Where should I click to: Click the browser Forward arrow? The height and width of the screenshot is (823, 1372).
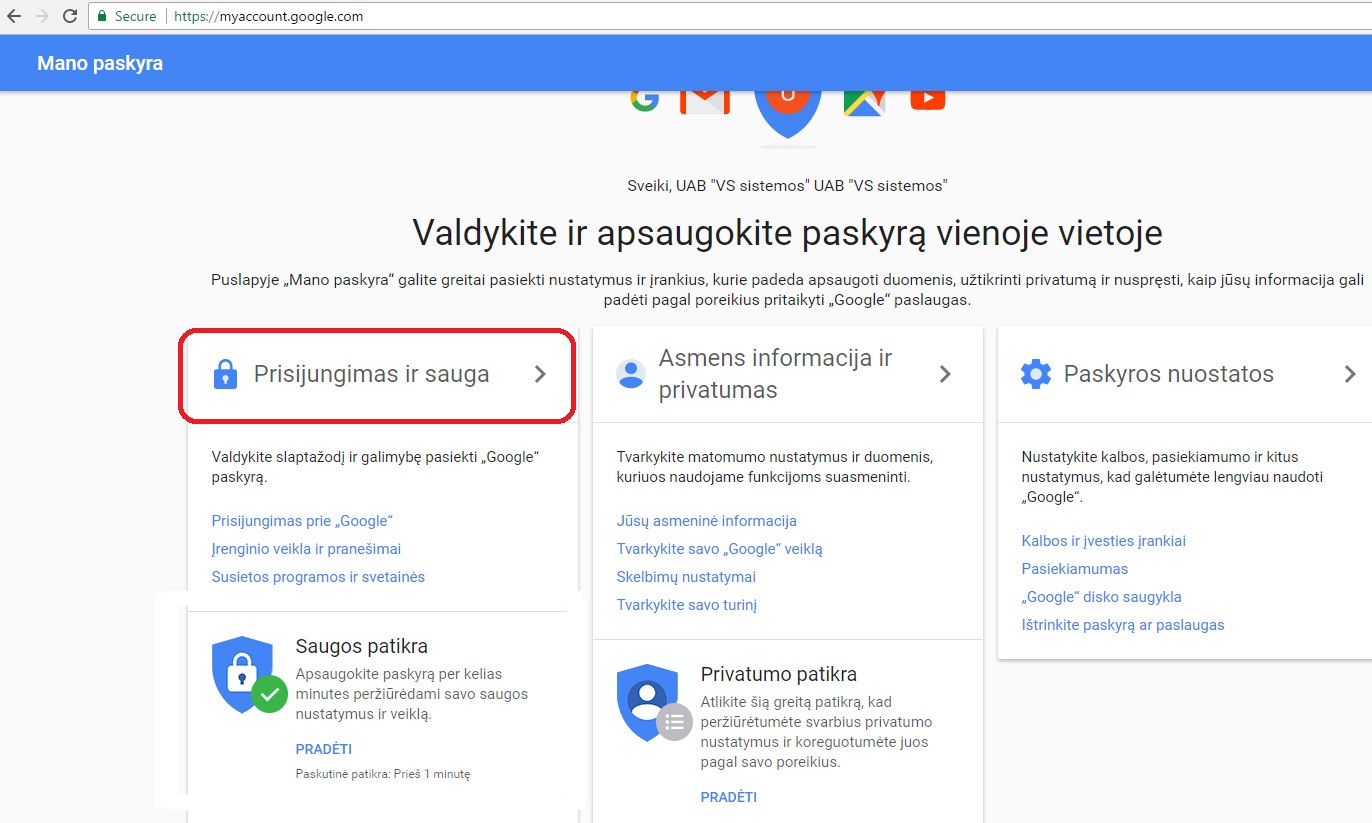click(x=42, y=16)
